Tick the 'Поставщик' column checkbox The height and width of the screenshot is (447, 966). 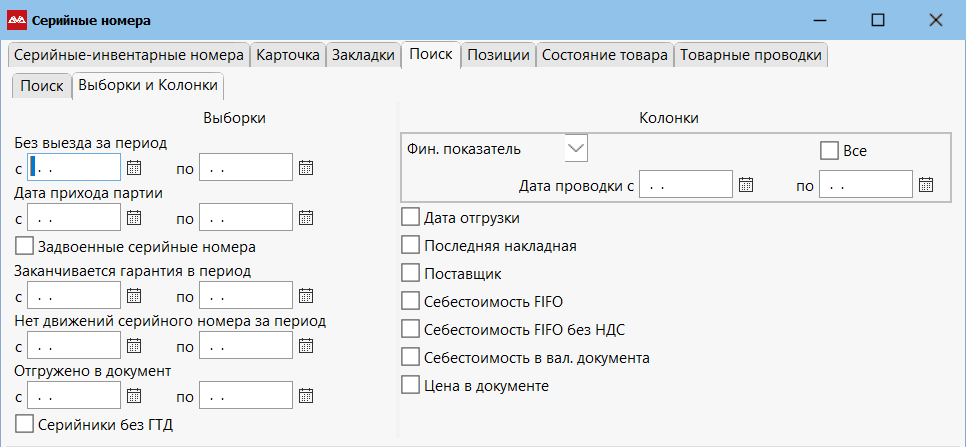coord(410,272)
